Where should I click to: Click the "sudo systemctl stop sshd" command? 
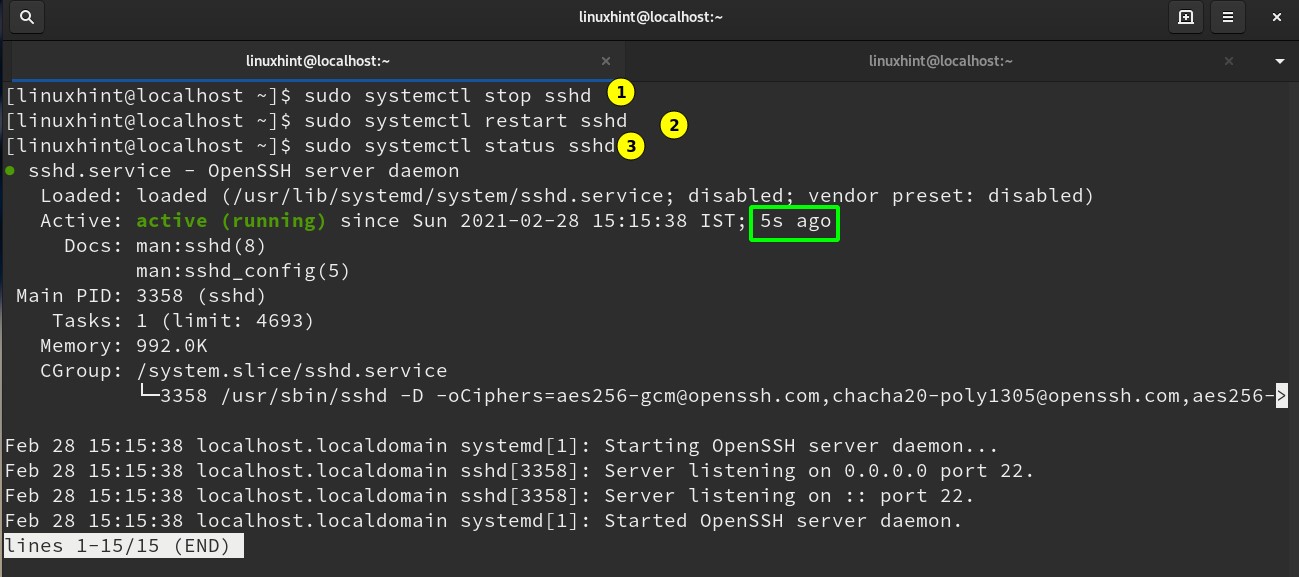[448, 96]
